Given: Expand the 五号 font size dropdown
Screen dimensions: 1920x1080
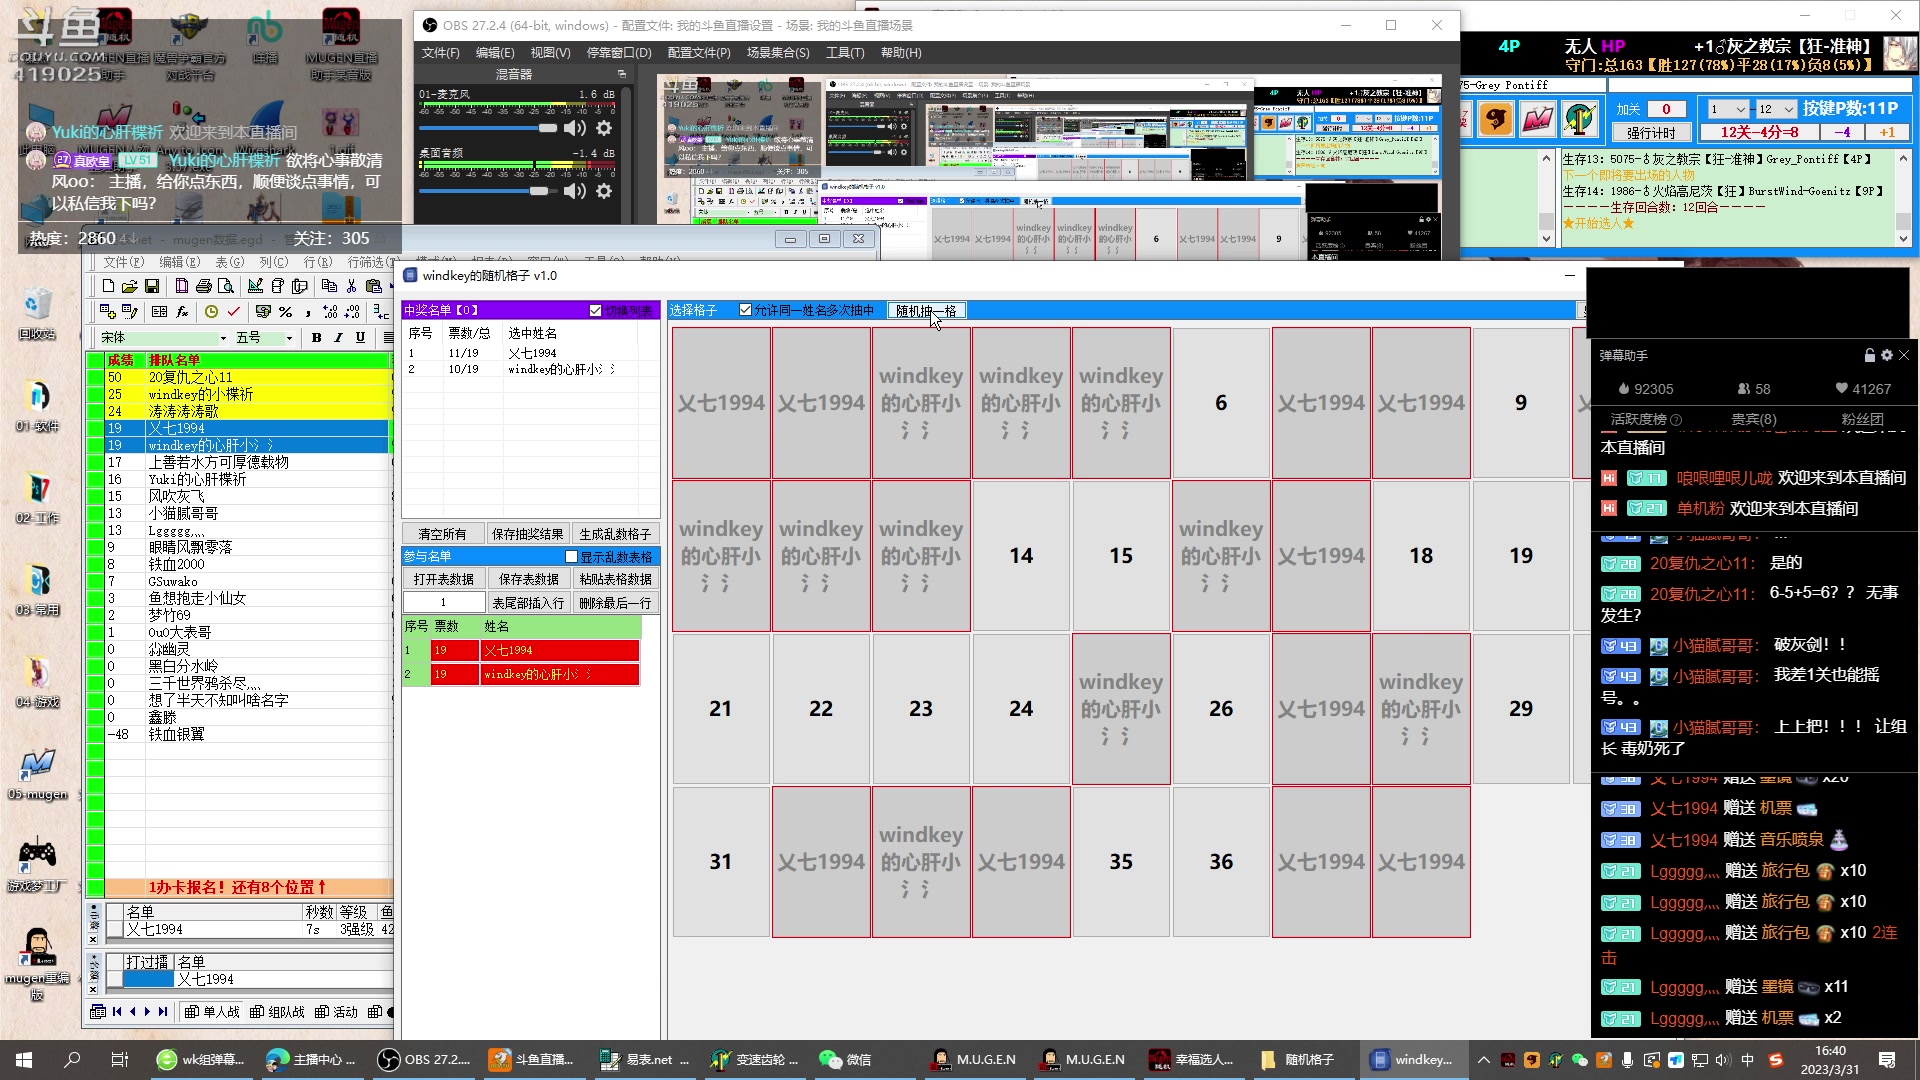Looking at the screenshot, I should tap(289, 338).
